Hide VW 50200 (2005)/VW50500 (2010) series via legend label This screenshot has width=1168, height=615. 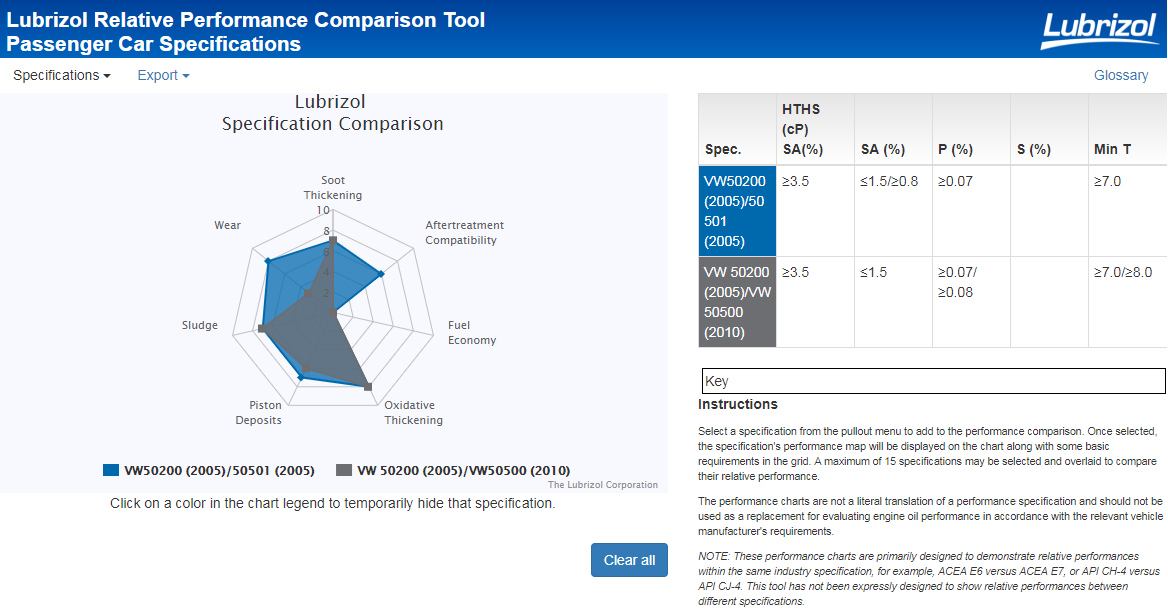[x=463, y=471]
